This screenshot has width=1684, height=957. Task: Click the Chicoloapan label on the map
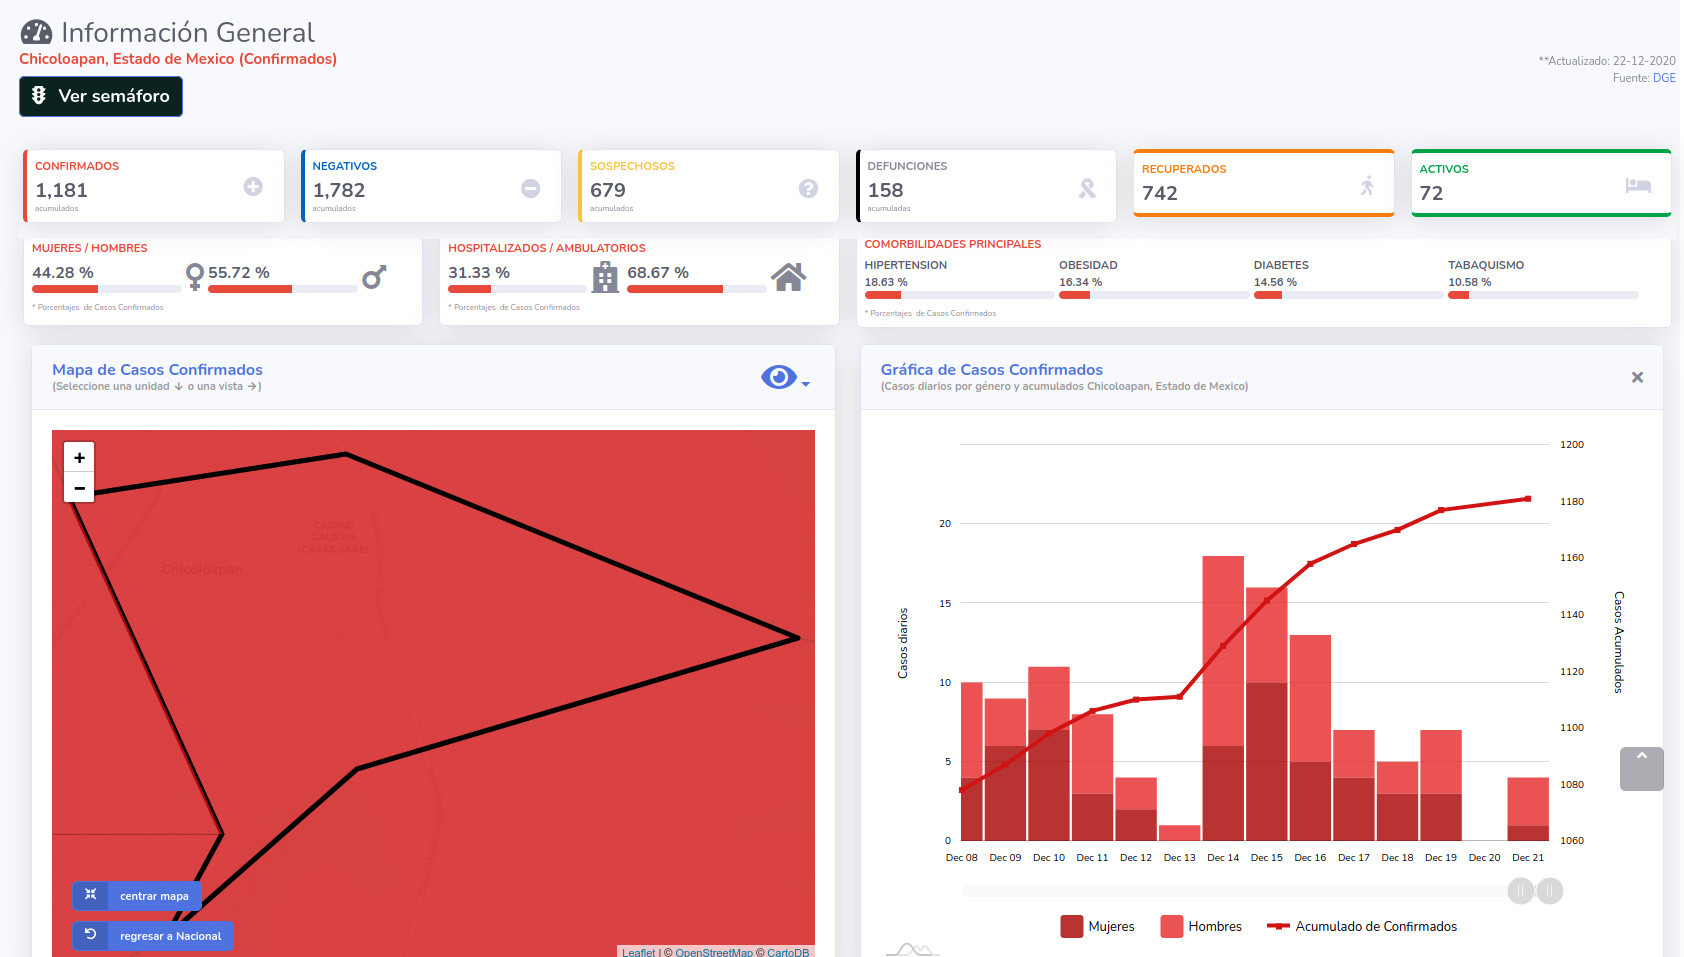pyautogui.click(x=202, y=569)
